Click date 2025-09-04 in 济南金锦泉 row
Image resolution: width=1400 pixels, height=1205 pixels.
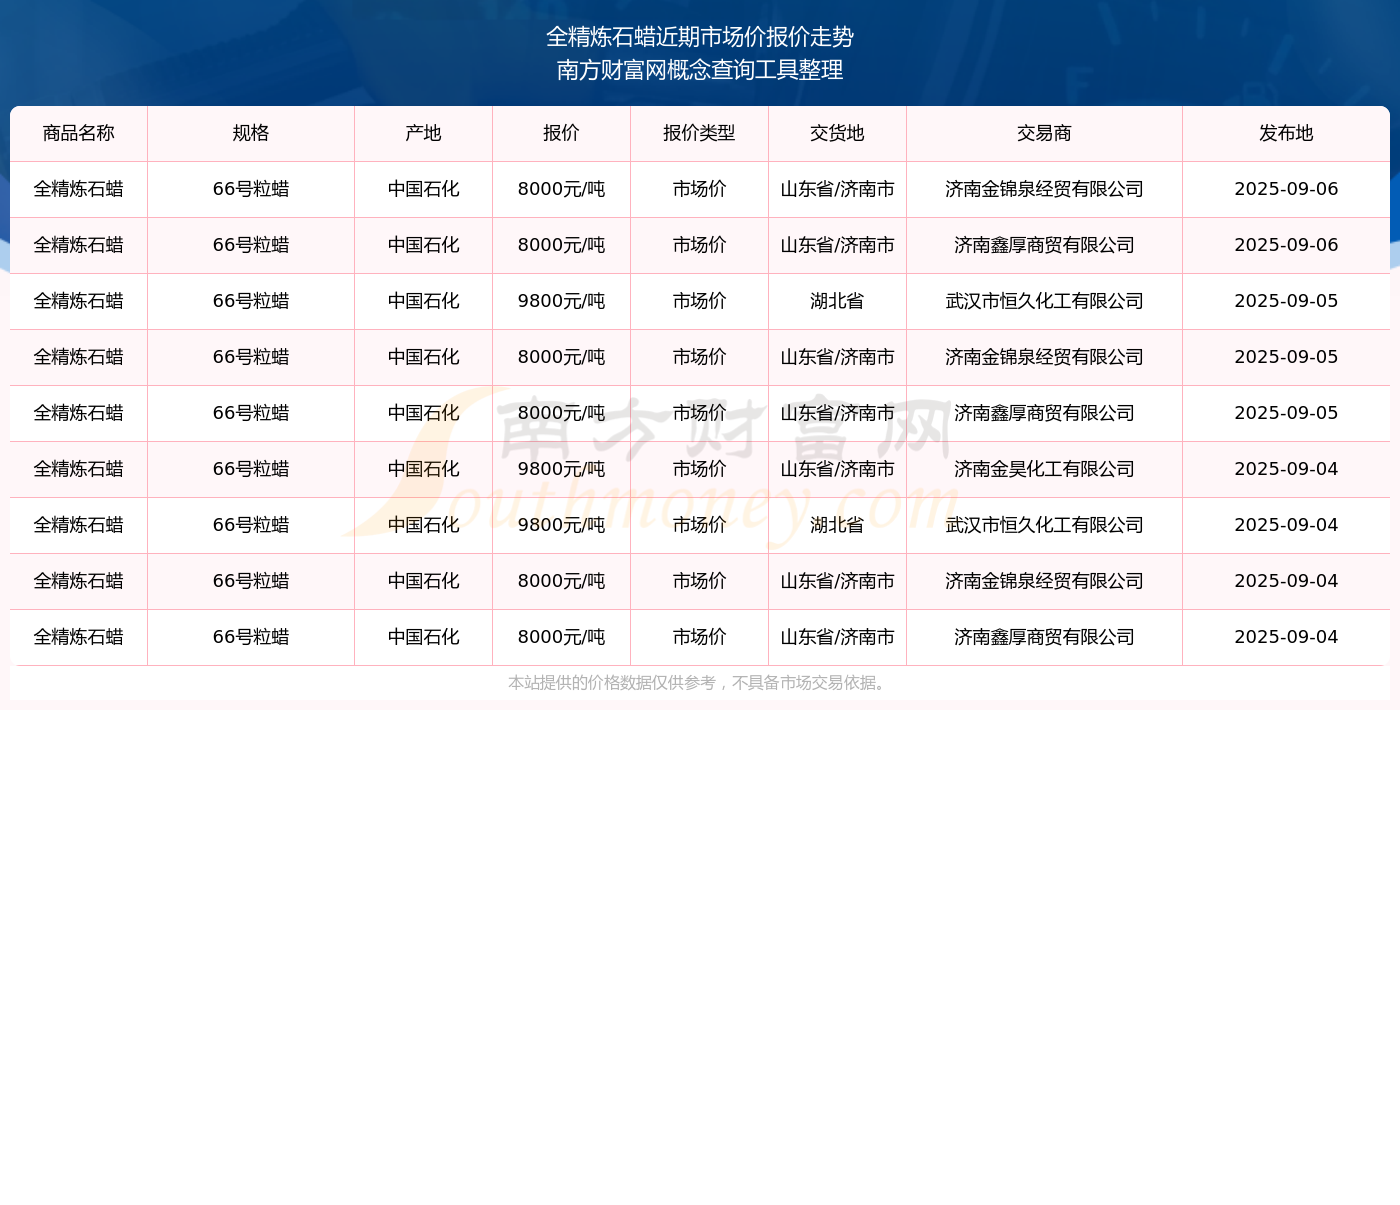coord(1287,581)
